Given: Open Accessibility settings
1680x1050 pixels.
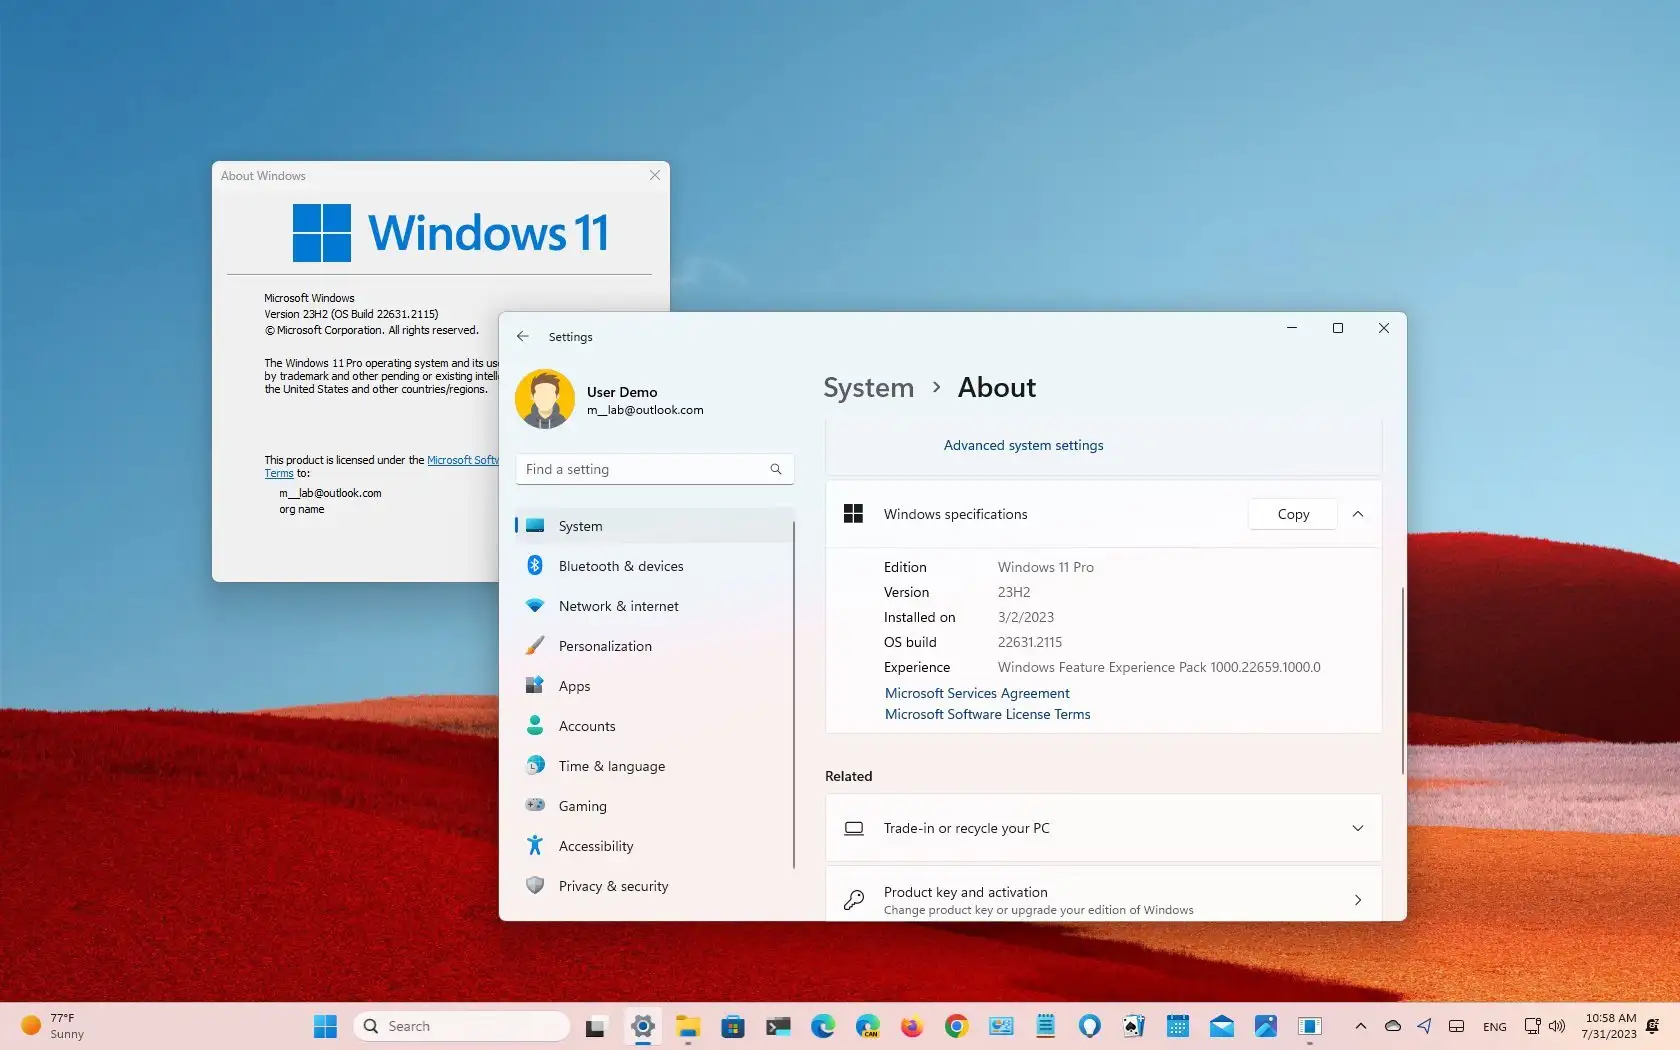Looking at the screenshot, I should 655,846.
